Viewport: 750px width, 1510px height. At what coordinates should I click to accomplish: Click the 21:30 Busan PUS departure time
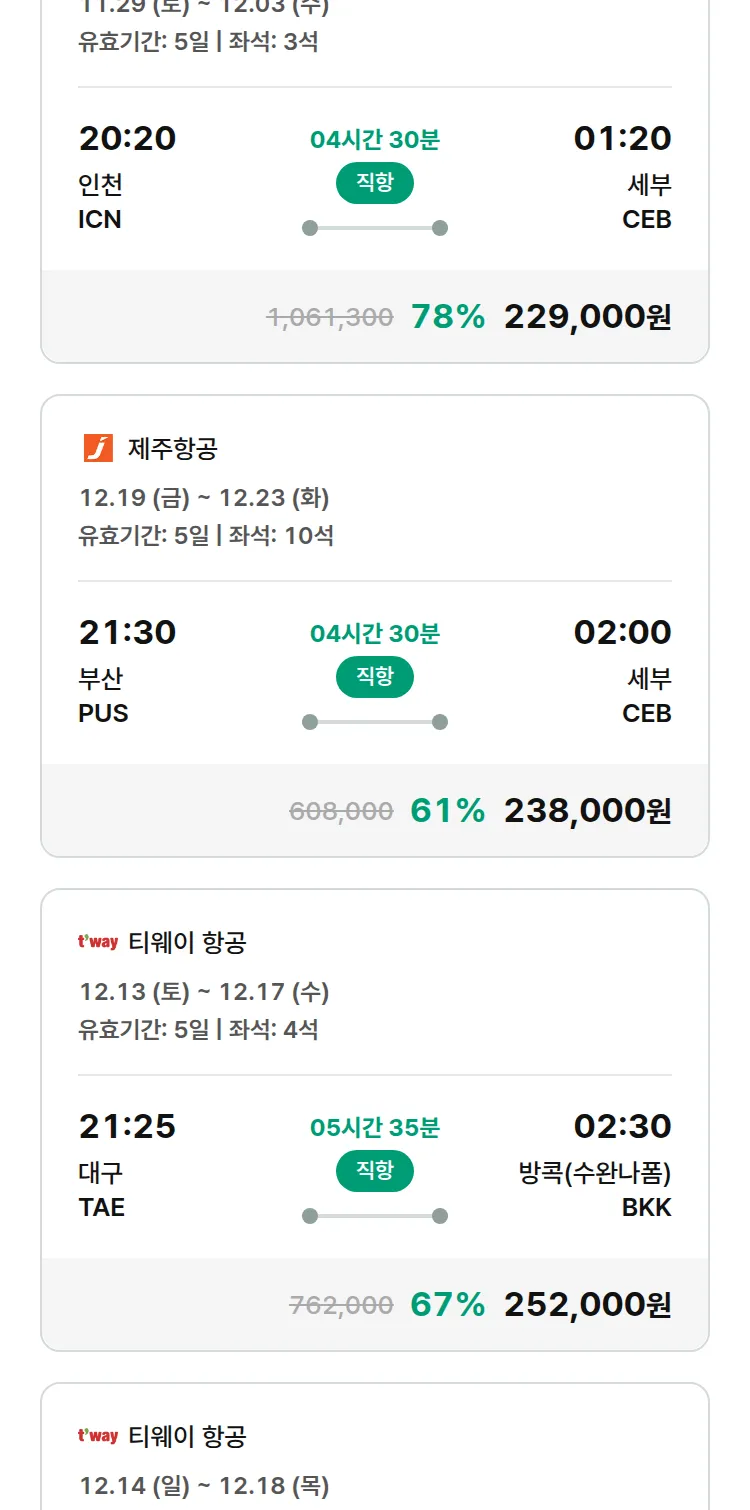[x=127, y=633]
